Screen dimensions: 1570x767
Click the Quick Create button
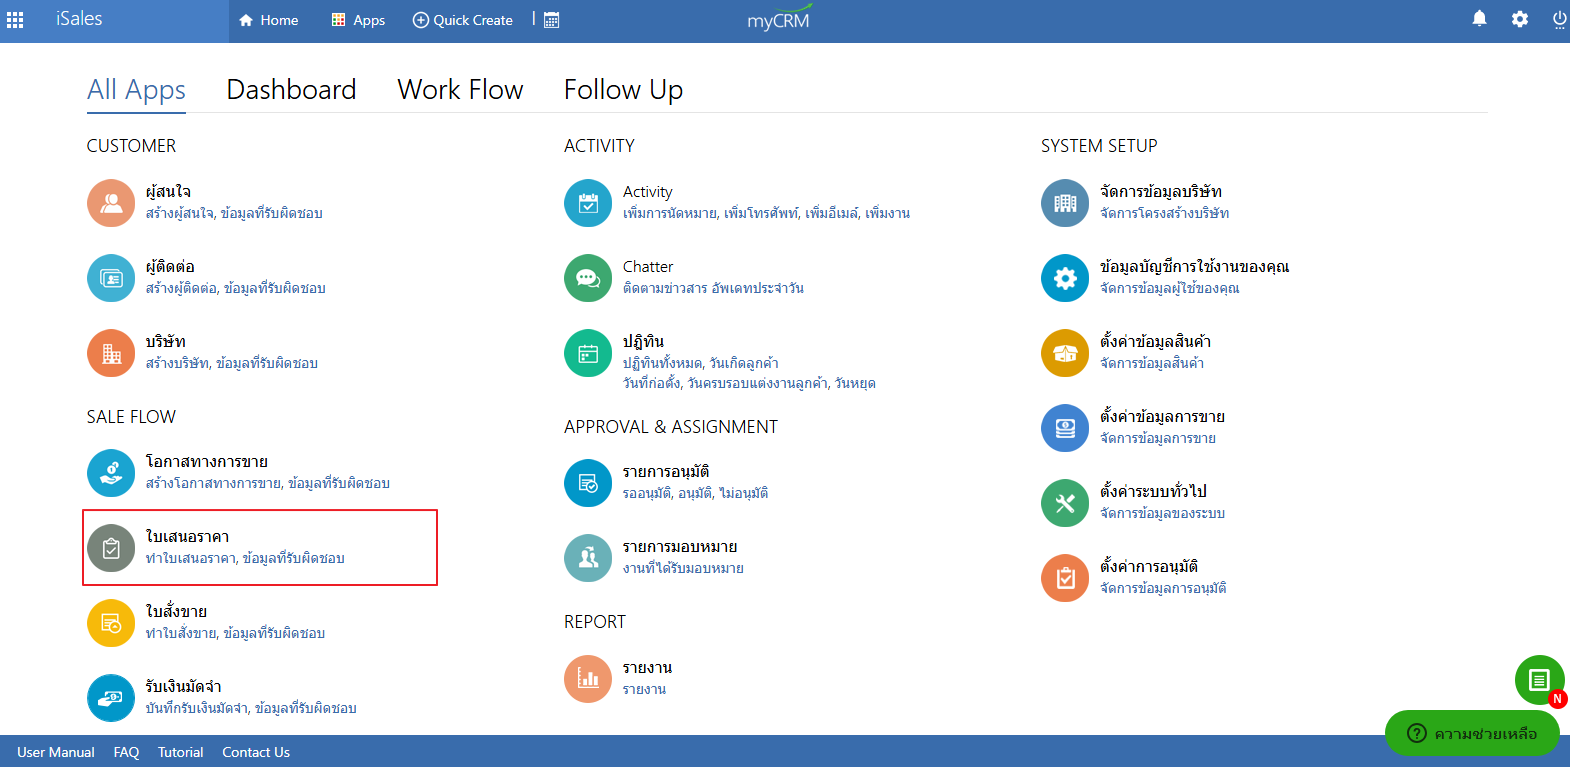pyautogui.click(x=463, y=20)
